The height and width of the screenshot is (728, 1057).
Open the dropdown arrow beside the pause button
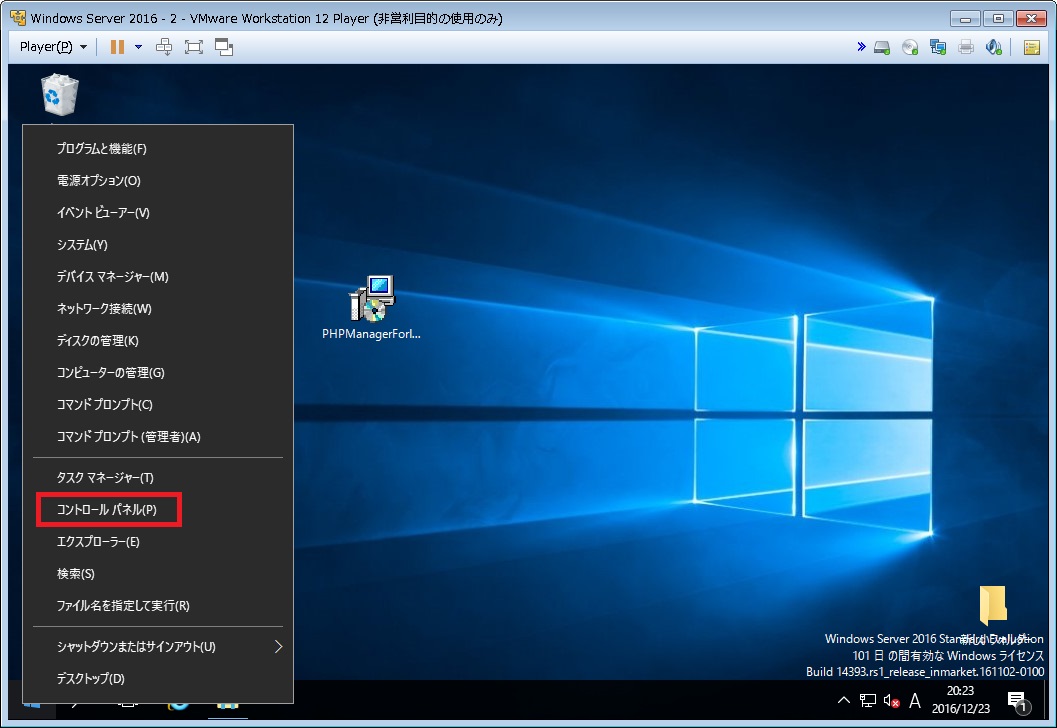pos(138,47)
